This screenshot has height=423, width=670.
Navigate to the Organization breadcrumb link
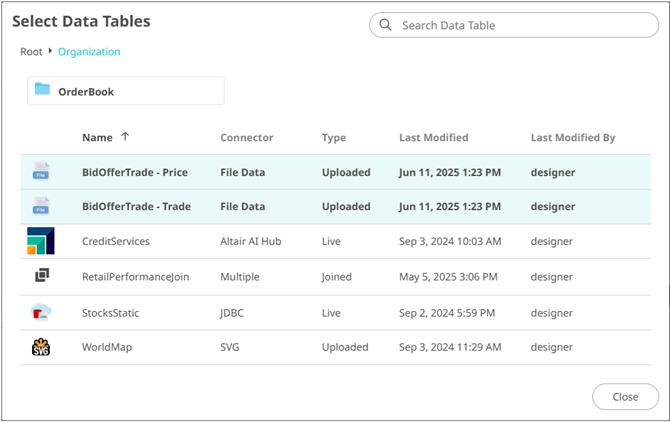(x=89, y=52)
